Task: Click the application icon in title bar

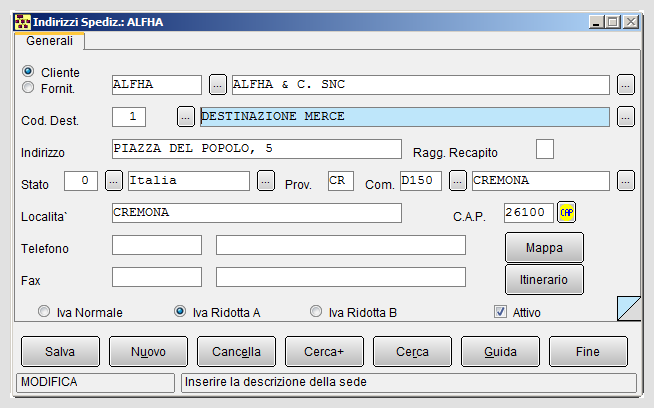Action: coord(23,22)
